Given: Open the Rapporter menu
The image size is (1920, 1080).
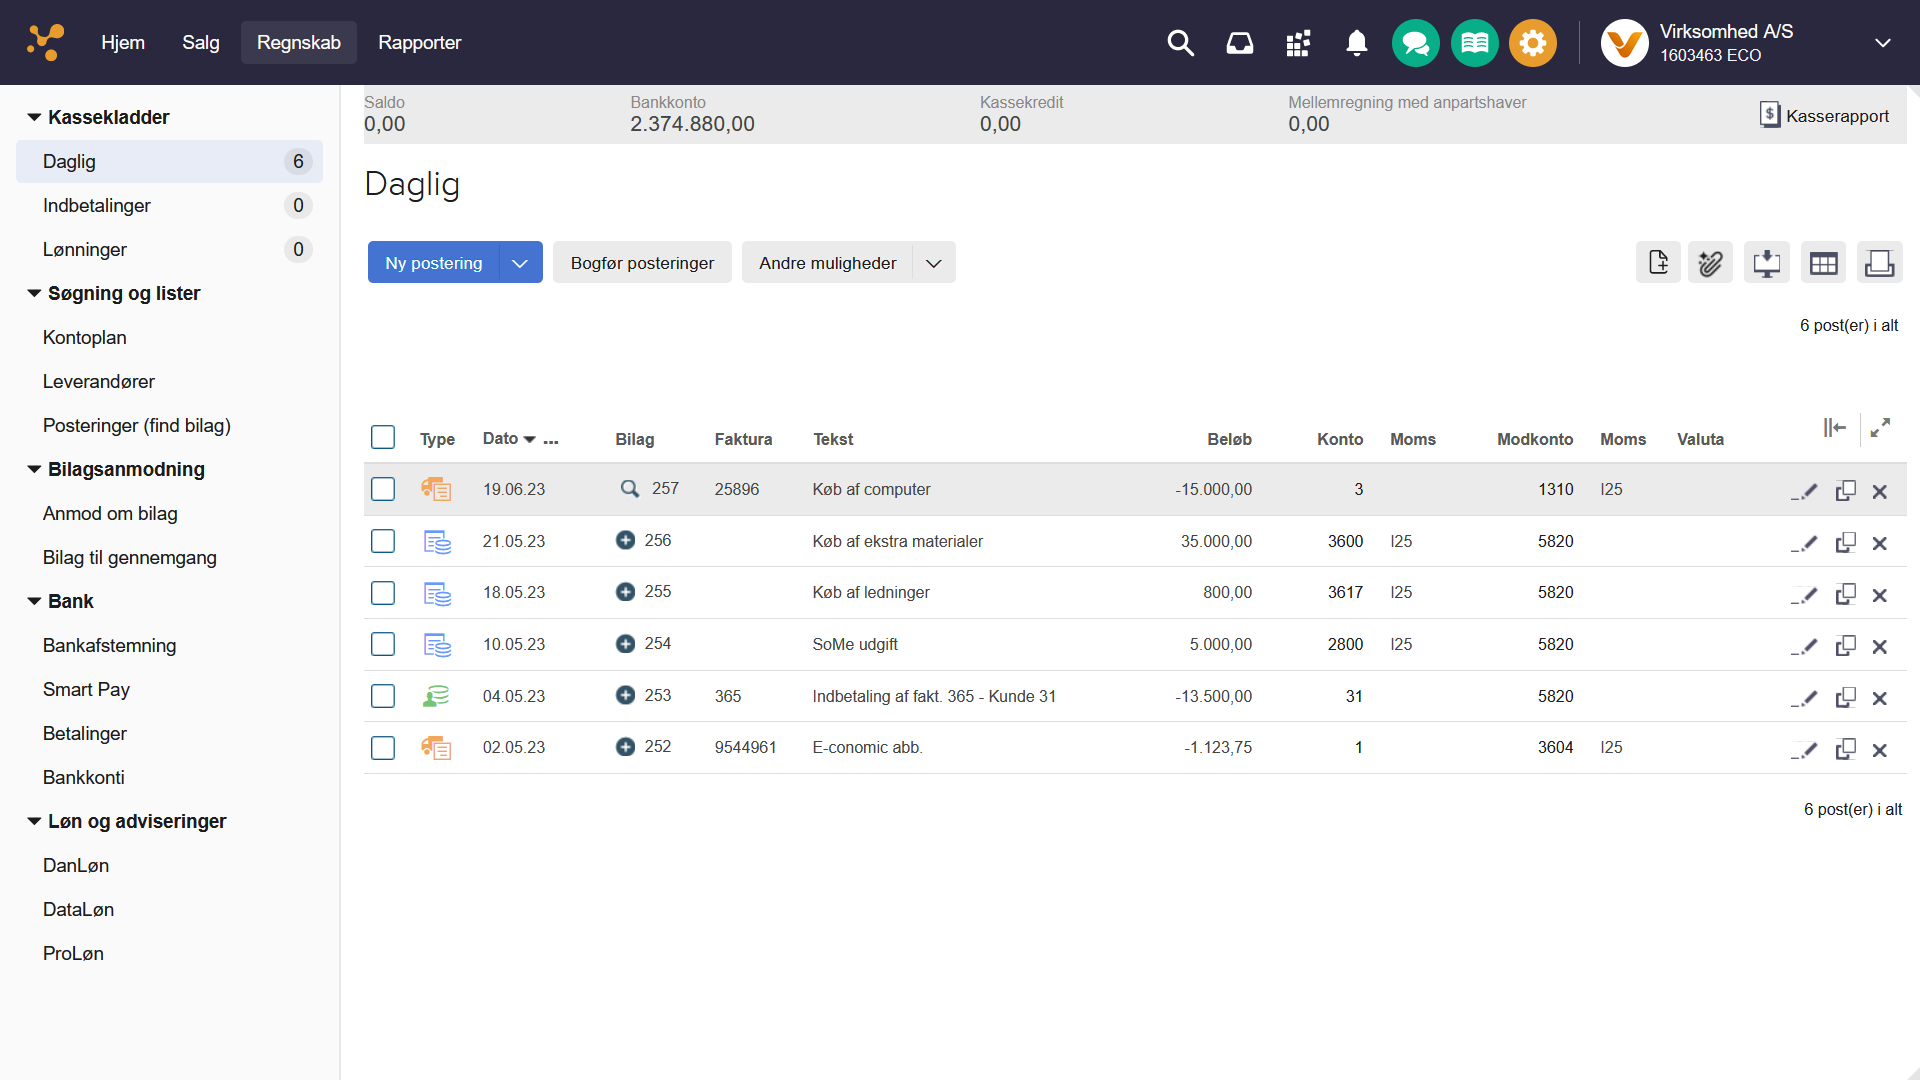Looking at the screenshot, I should click(x=419, y=43).
